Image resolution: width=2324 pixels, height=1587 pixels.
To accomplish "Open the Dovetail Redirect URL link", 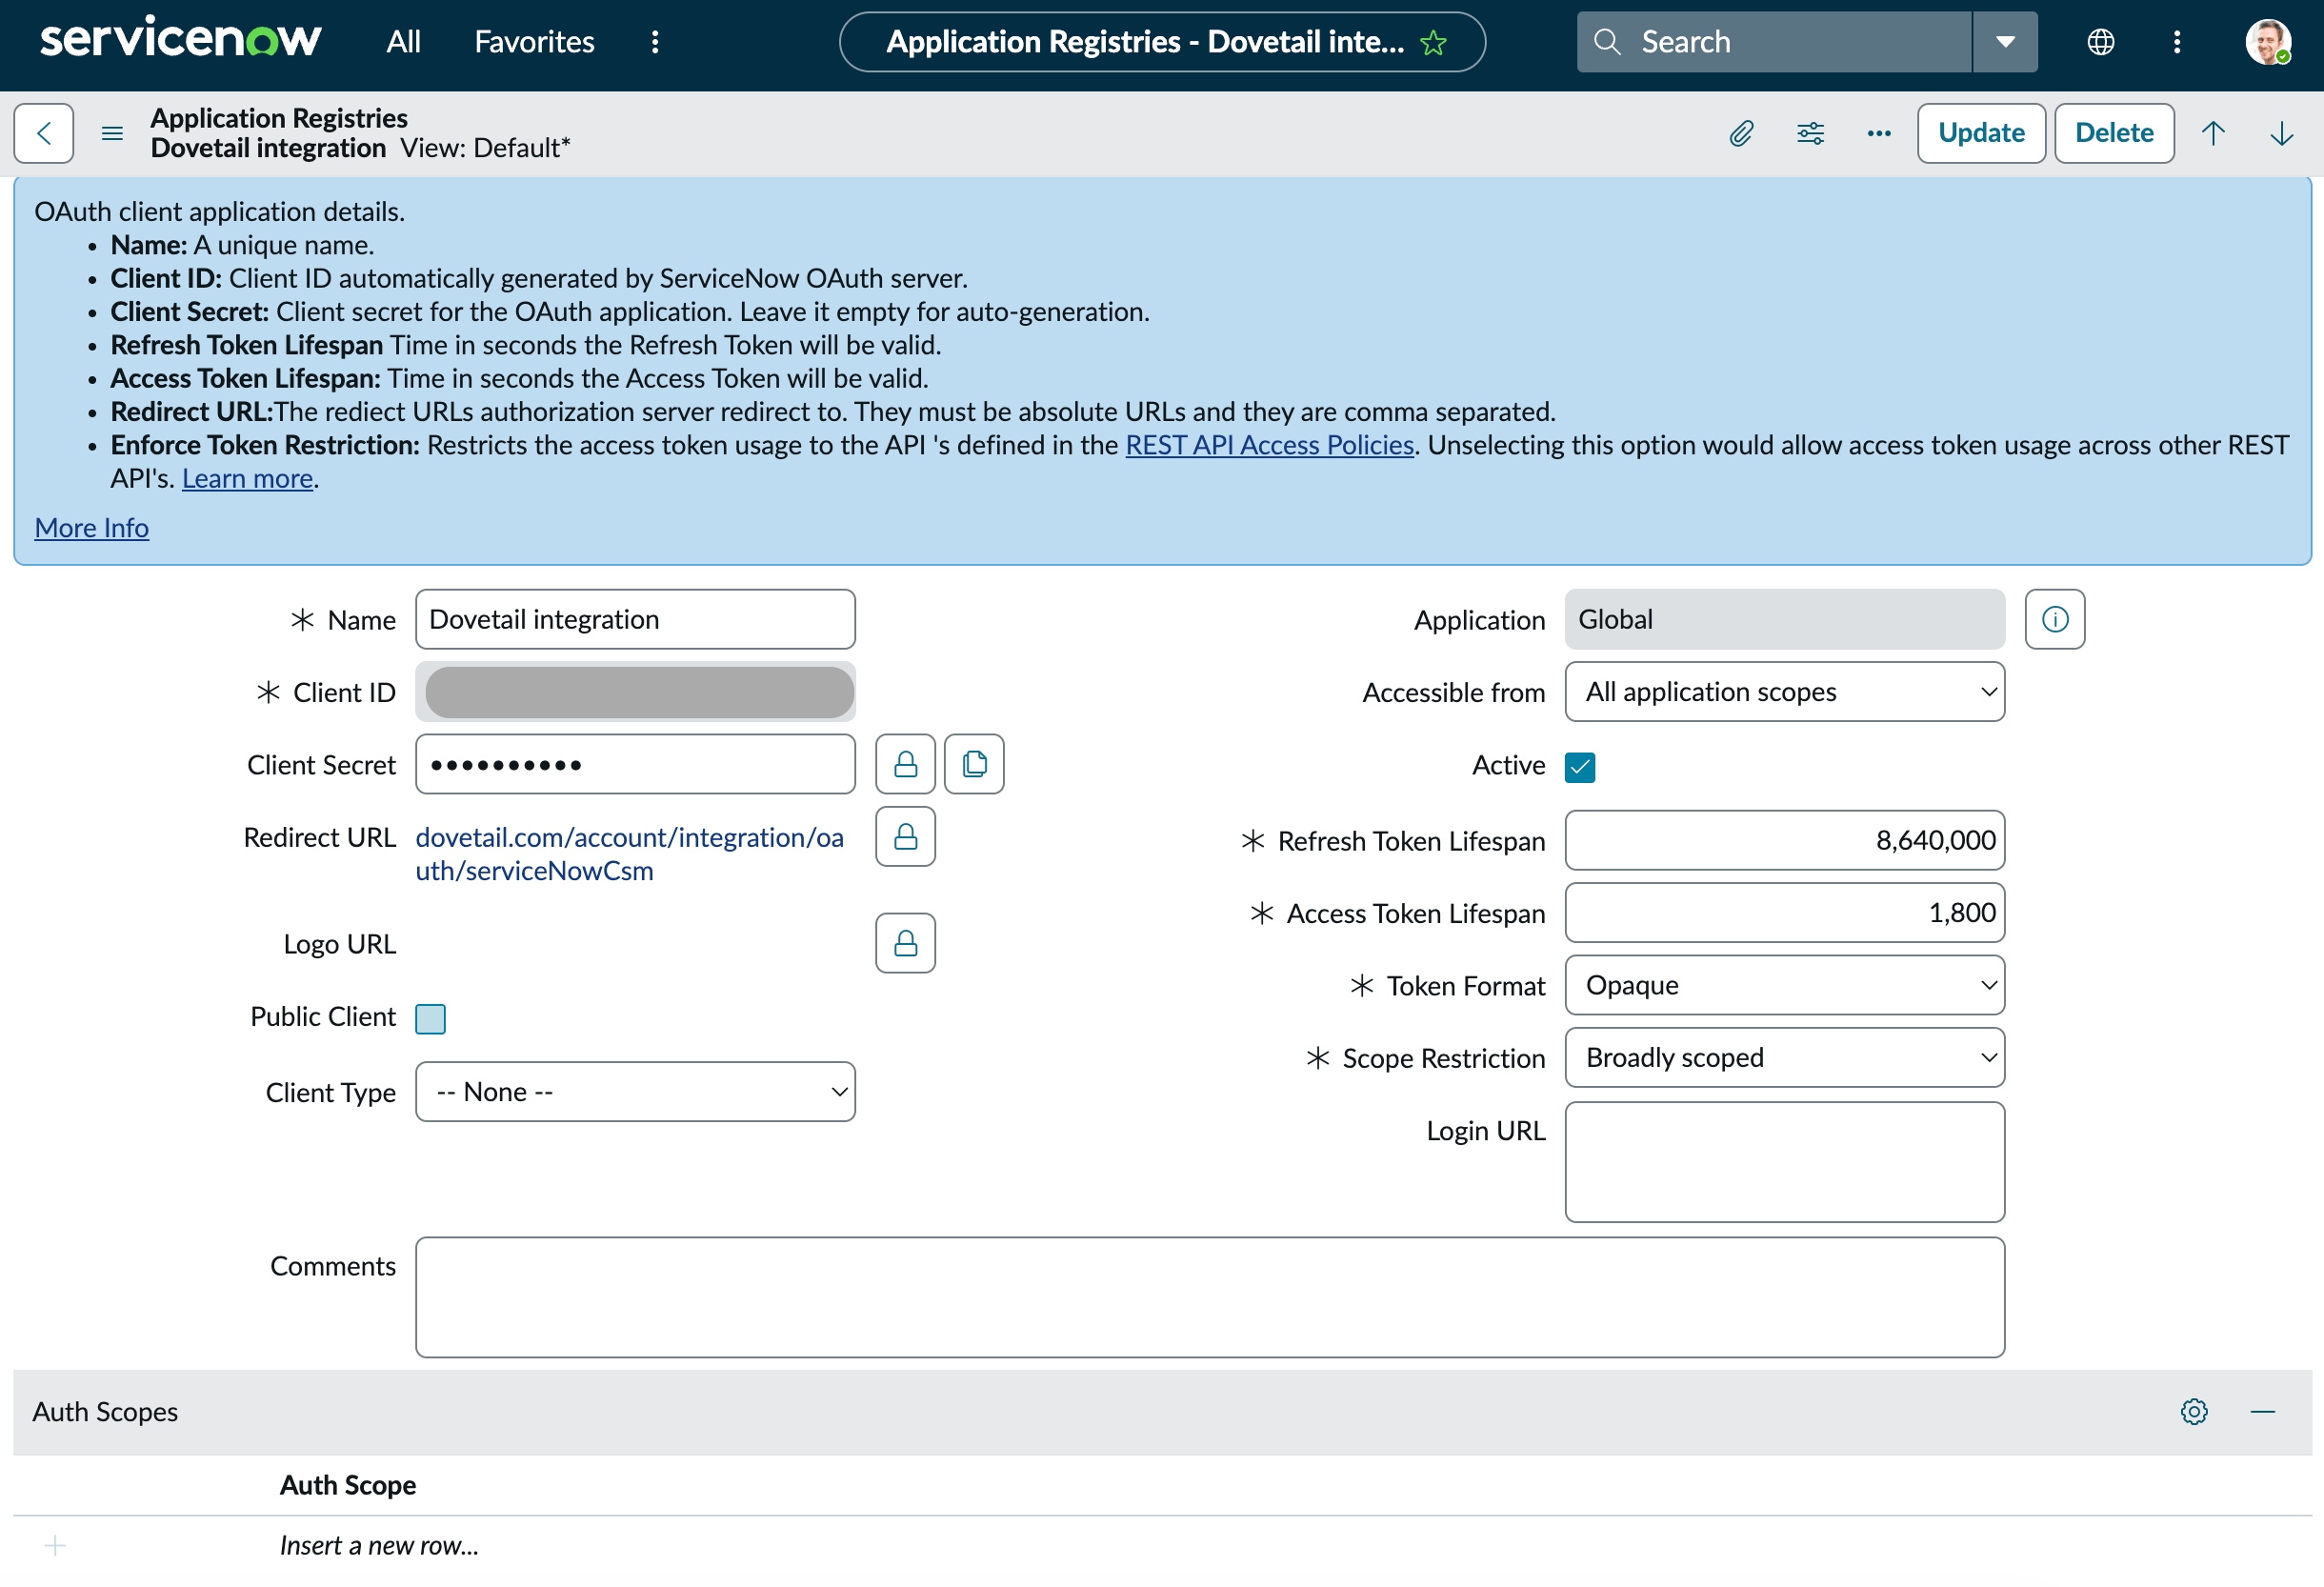I will click(x=629, y=854).
